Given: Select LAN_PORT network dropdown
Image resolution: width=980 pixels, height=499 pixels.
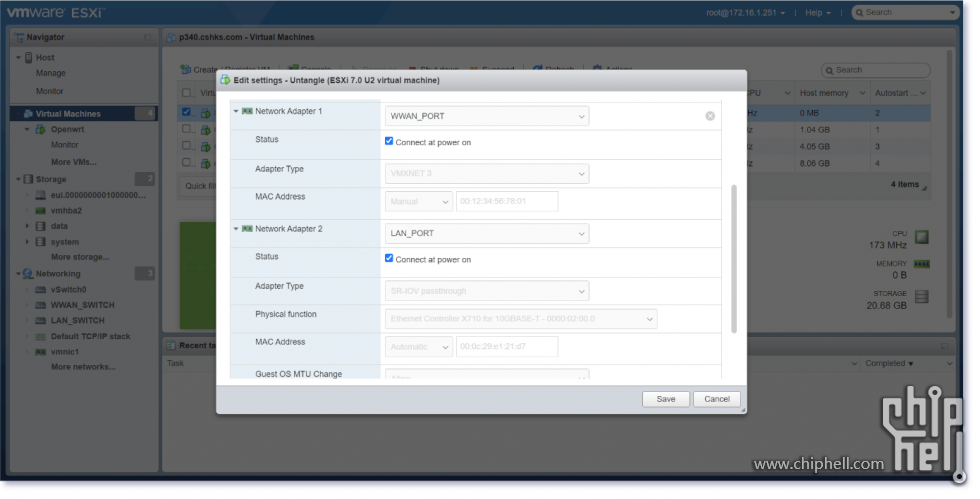Looking at the screenshot, I should tap(487, 233).
